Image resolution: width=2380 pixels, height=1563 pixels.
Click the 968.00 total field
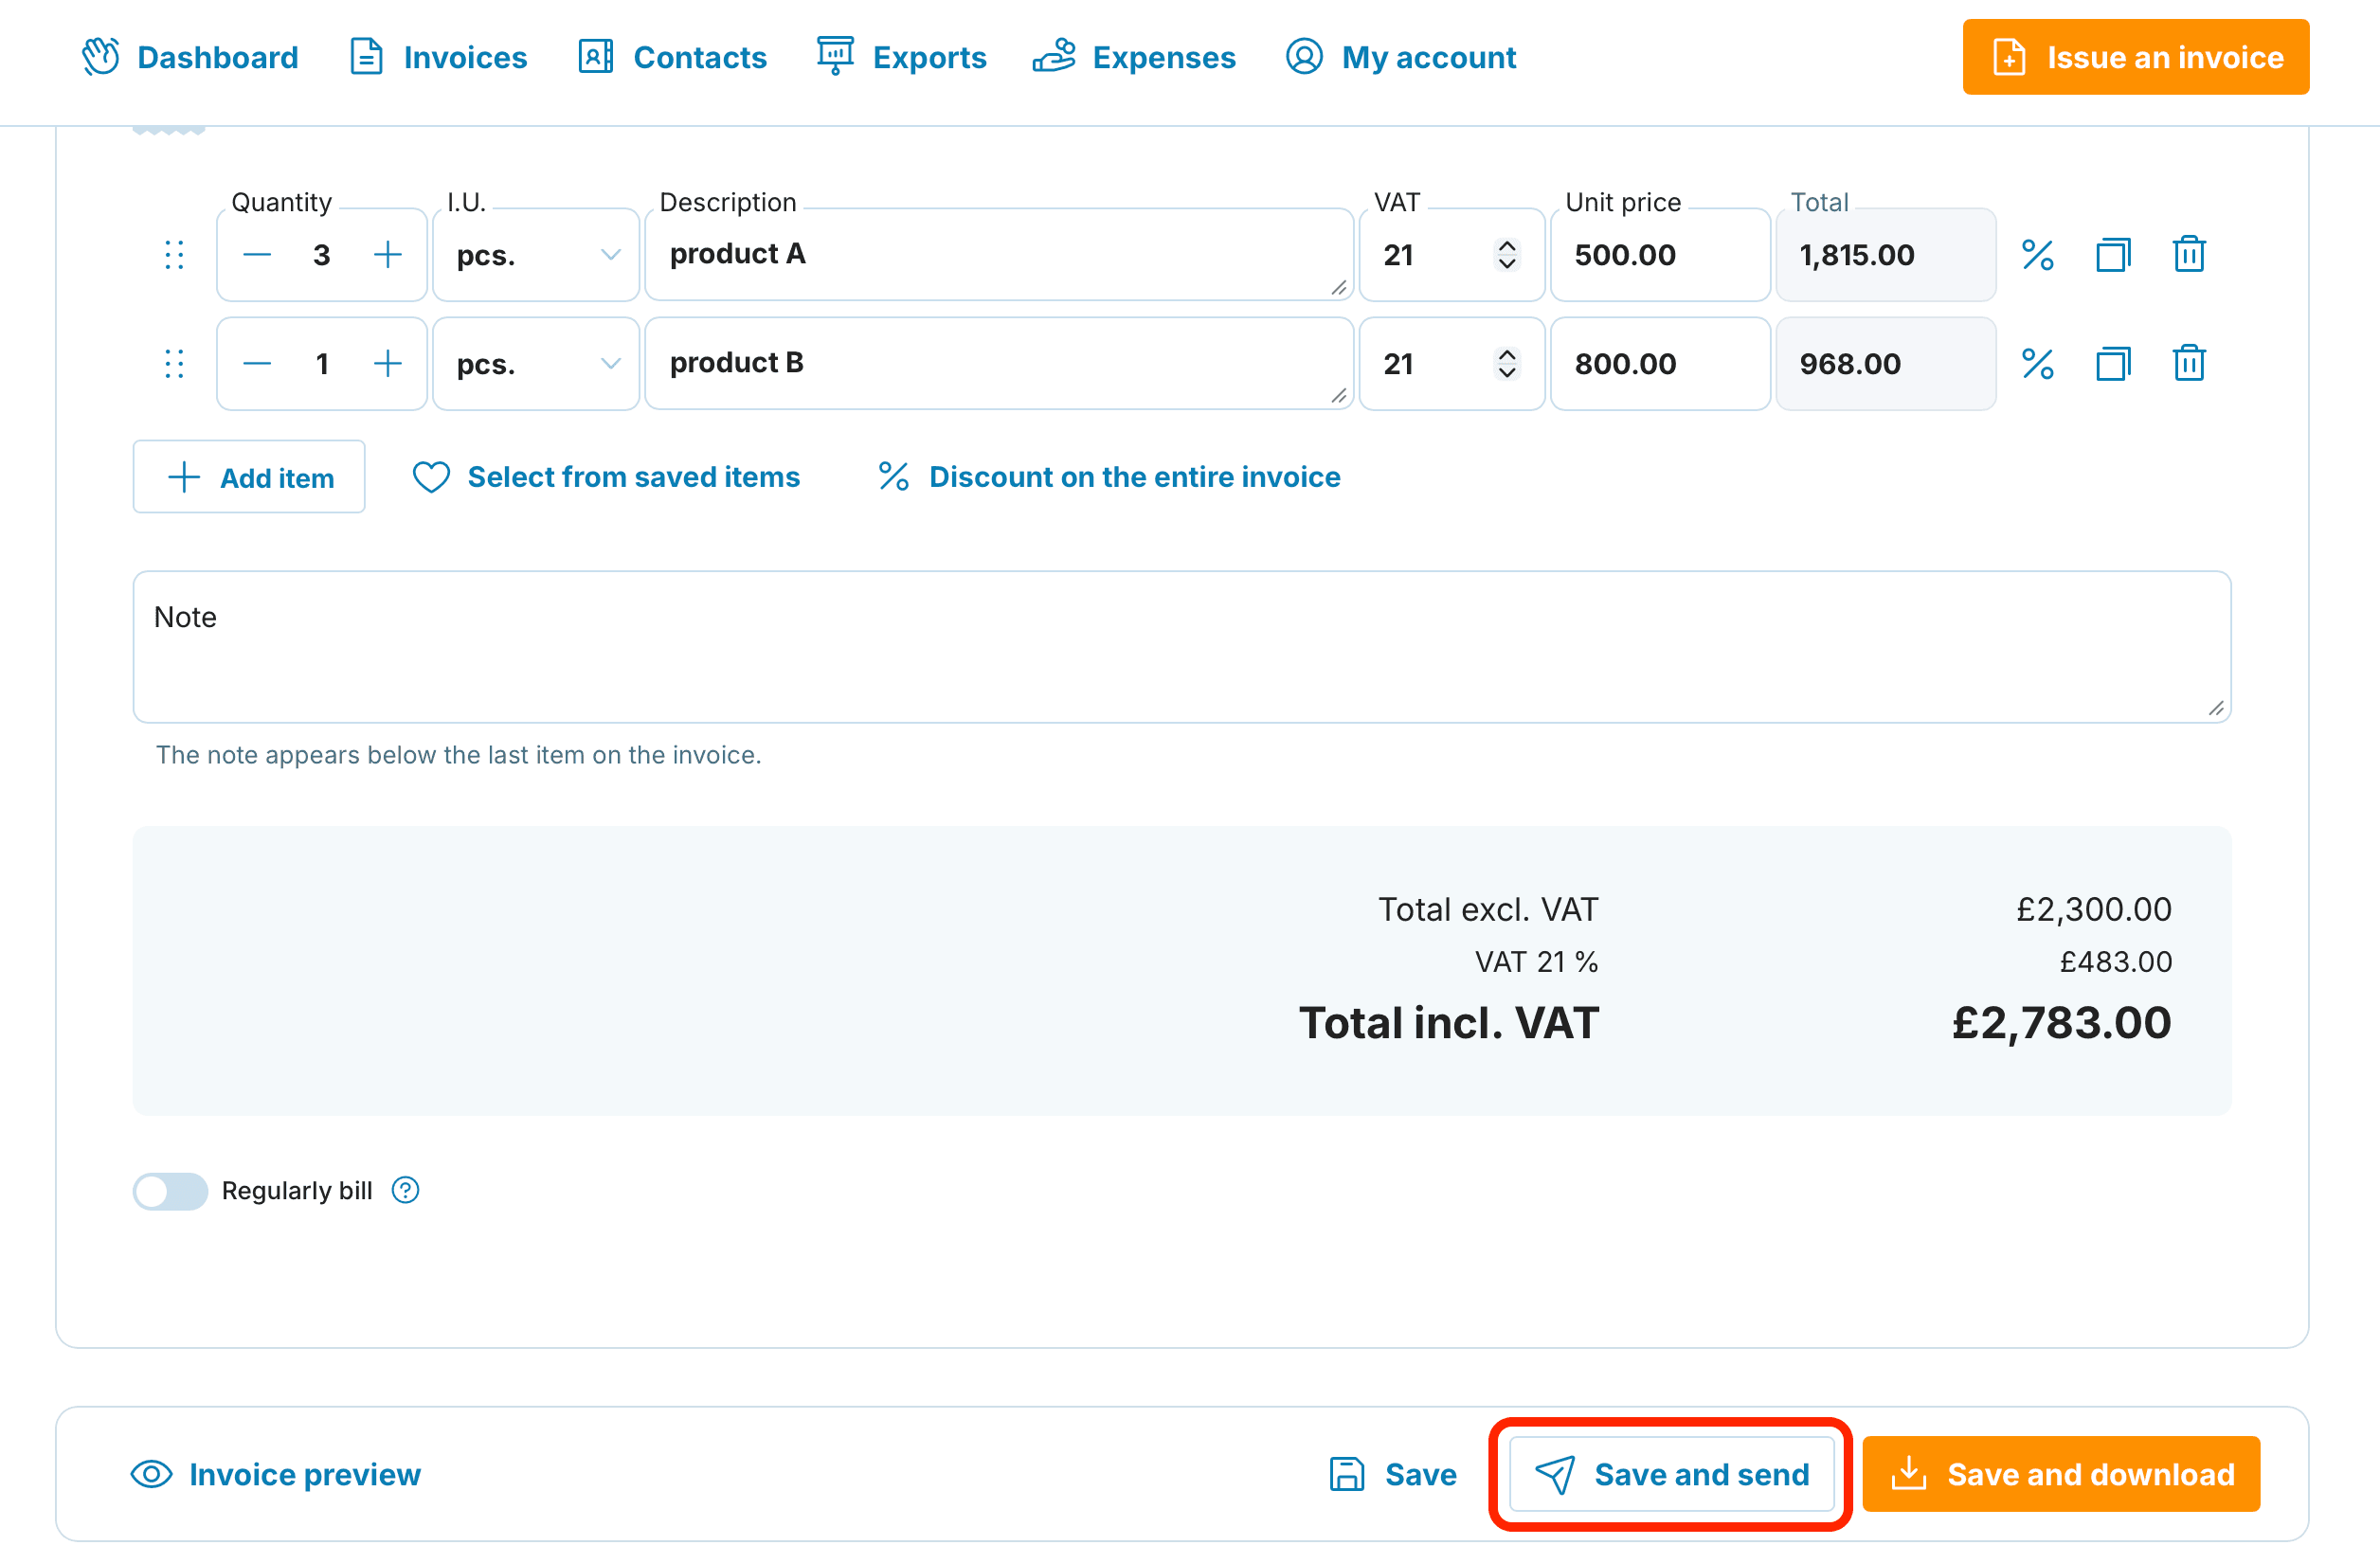point(1886,364)
